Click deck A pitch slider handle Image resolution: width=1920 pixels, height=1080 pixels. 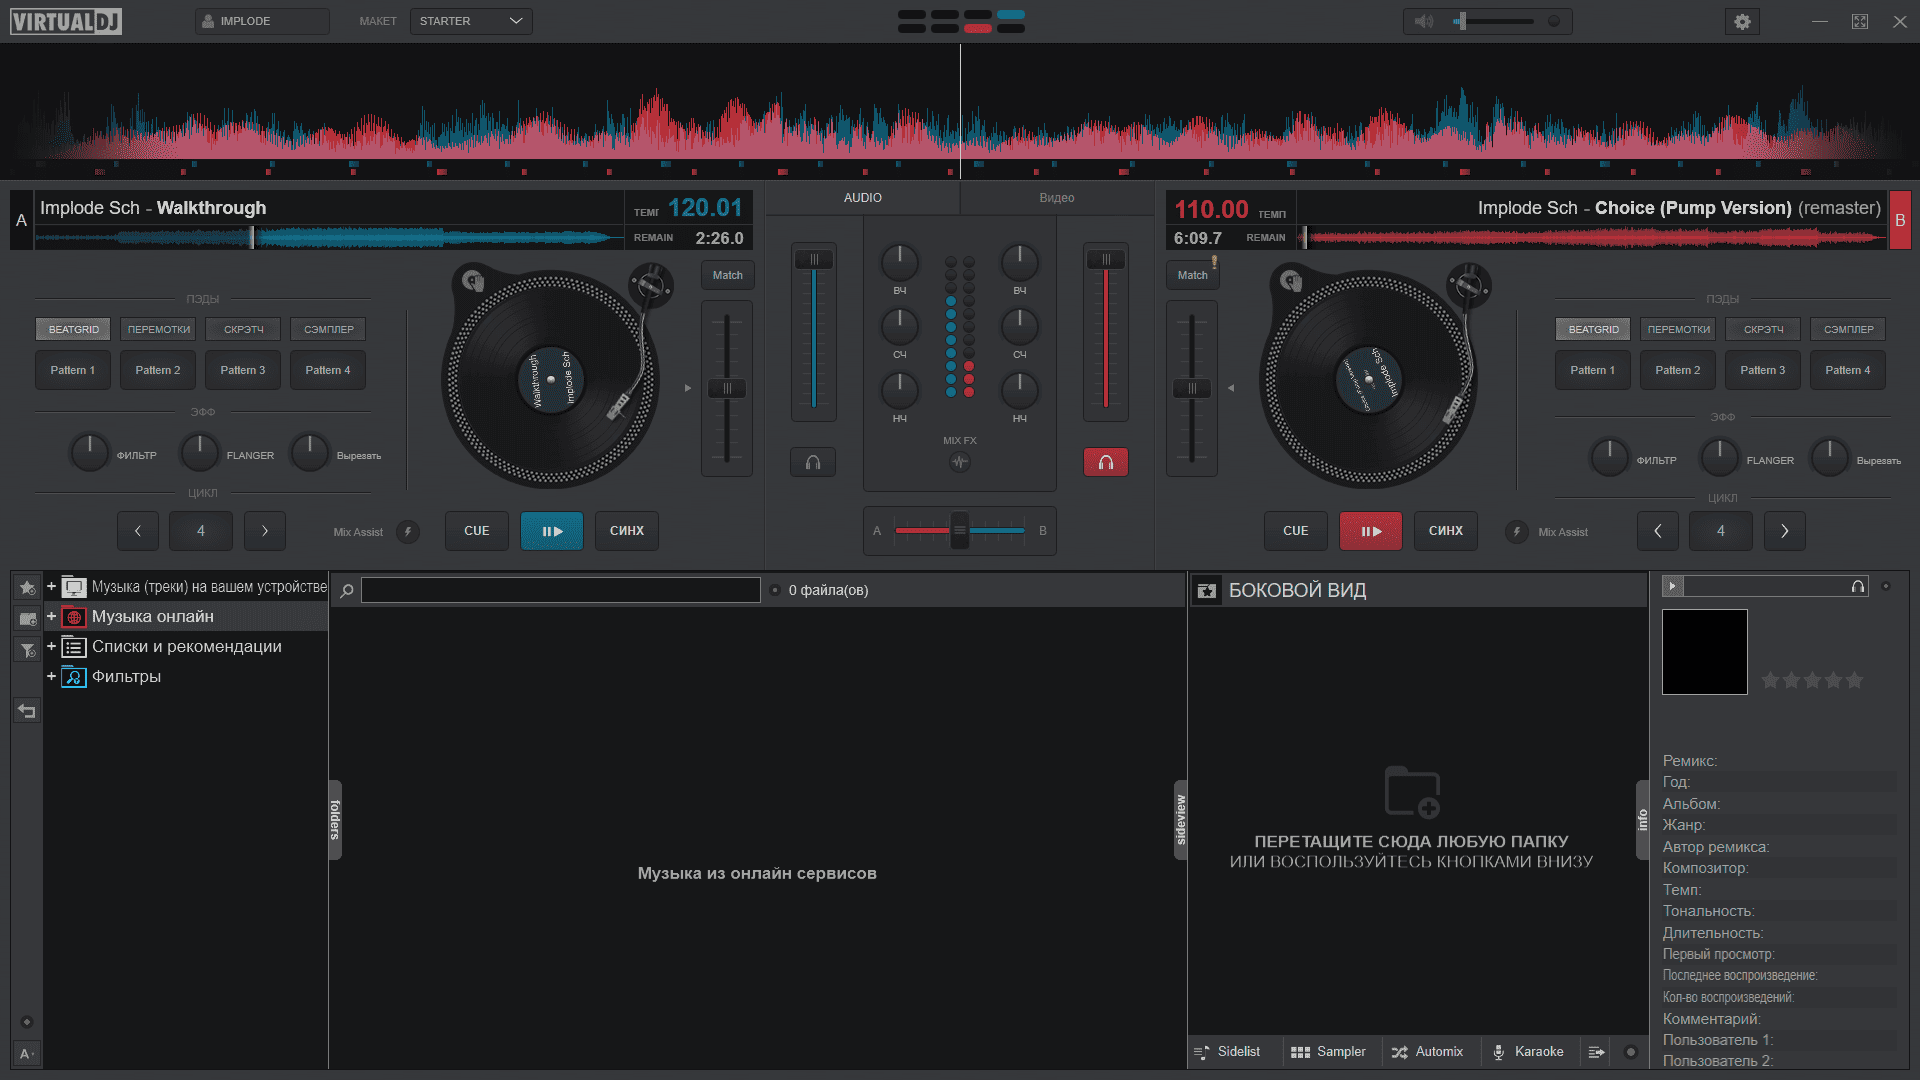click(727, 388)
